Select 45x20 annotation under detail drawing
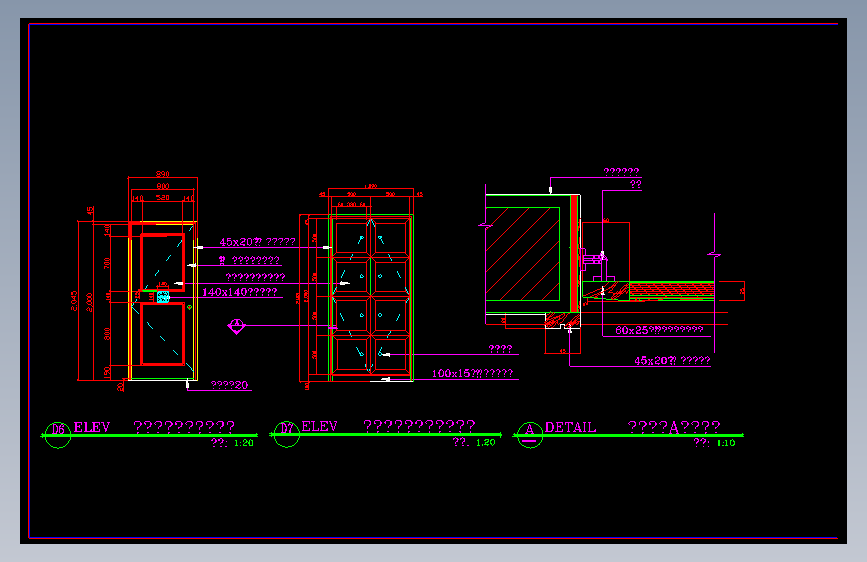Screen dimensions: 867x562 672,361
